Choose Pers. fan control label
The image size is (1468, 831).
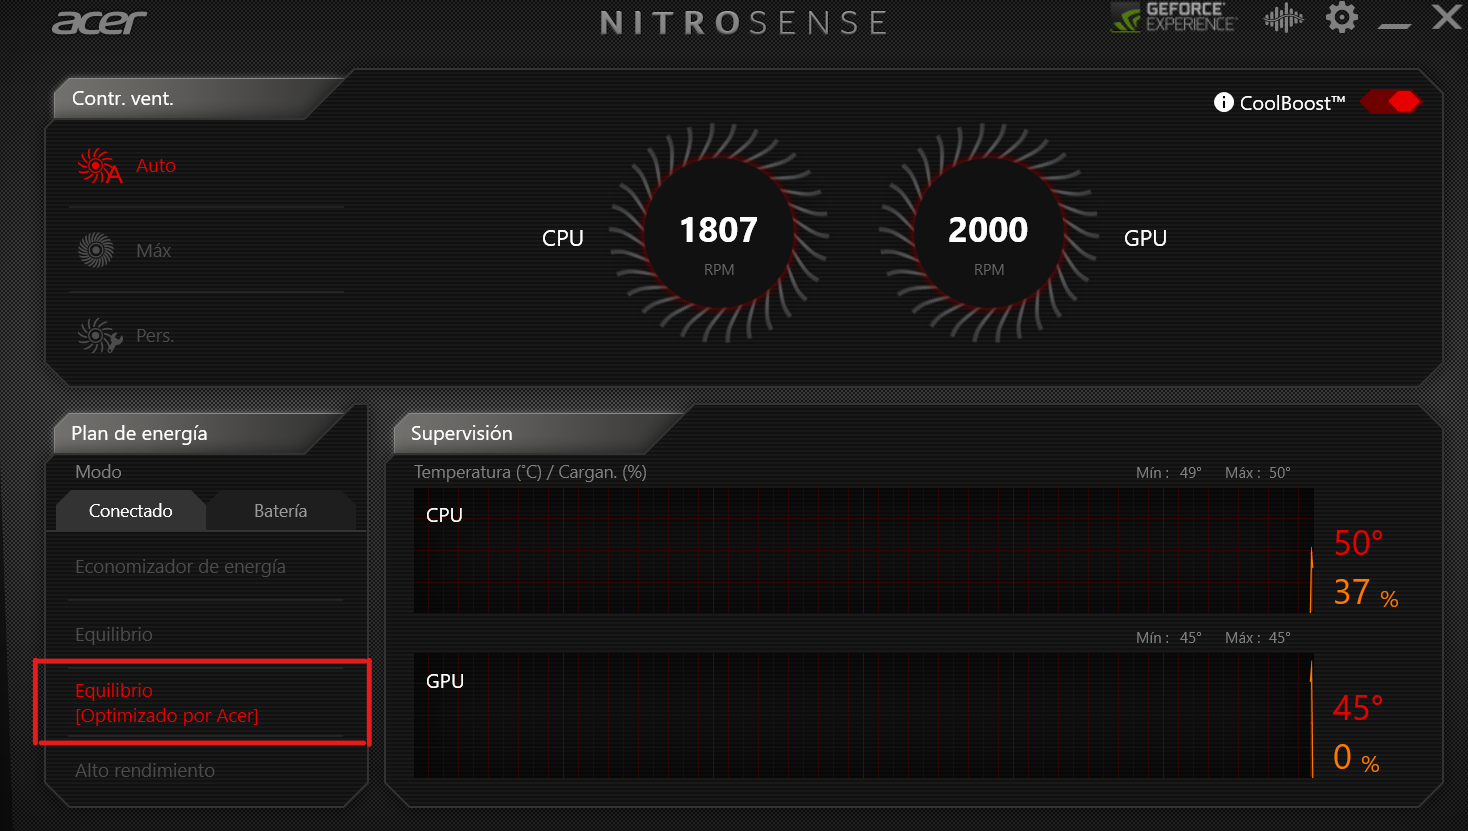pyautogui.click(x=155, y=336)
